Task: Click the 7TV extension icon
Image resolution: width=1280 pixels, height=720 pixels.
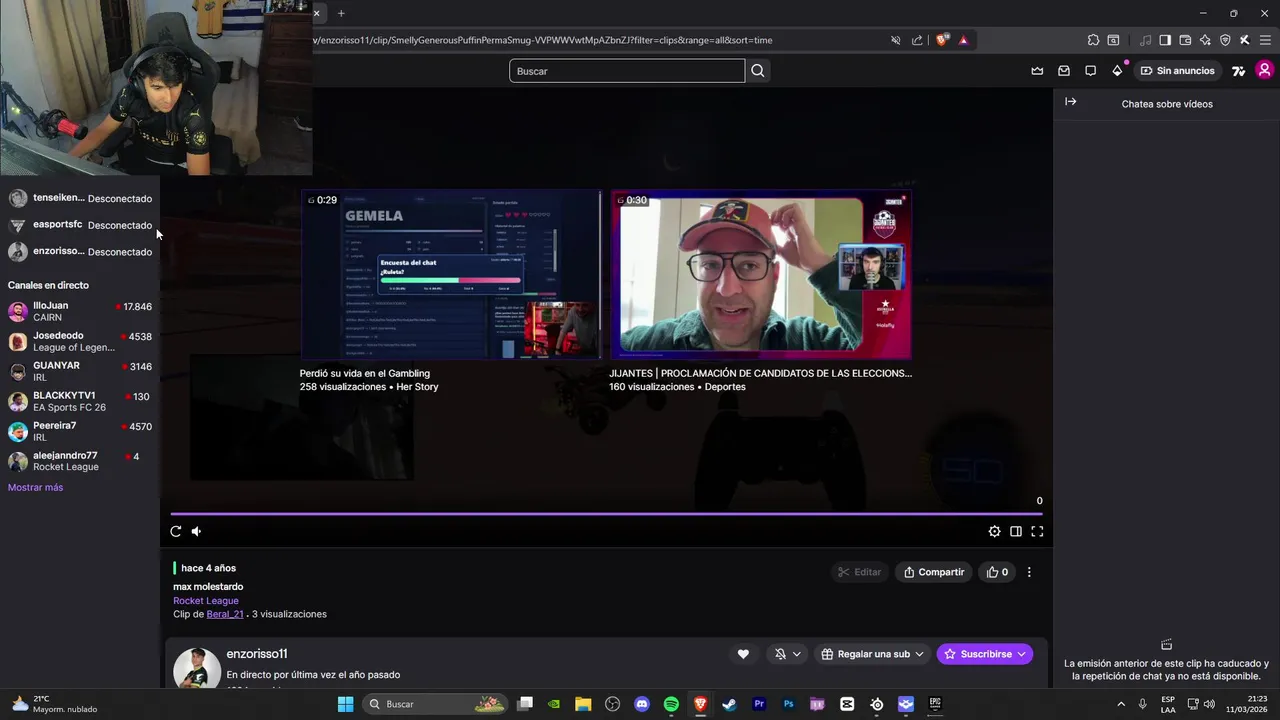Action: [x=1238, y=71]
